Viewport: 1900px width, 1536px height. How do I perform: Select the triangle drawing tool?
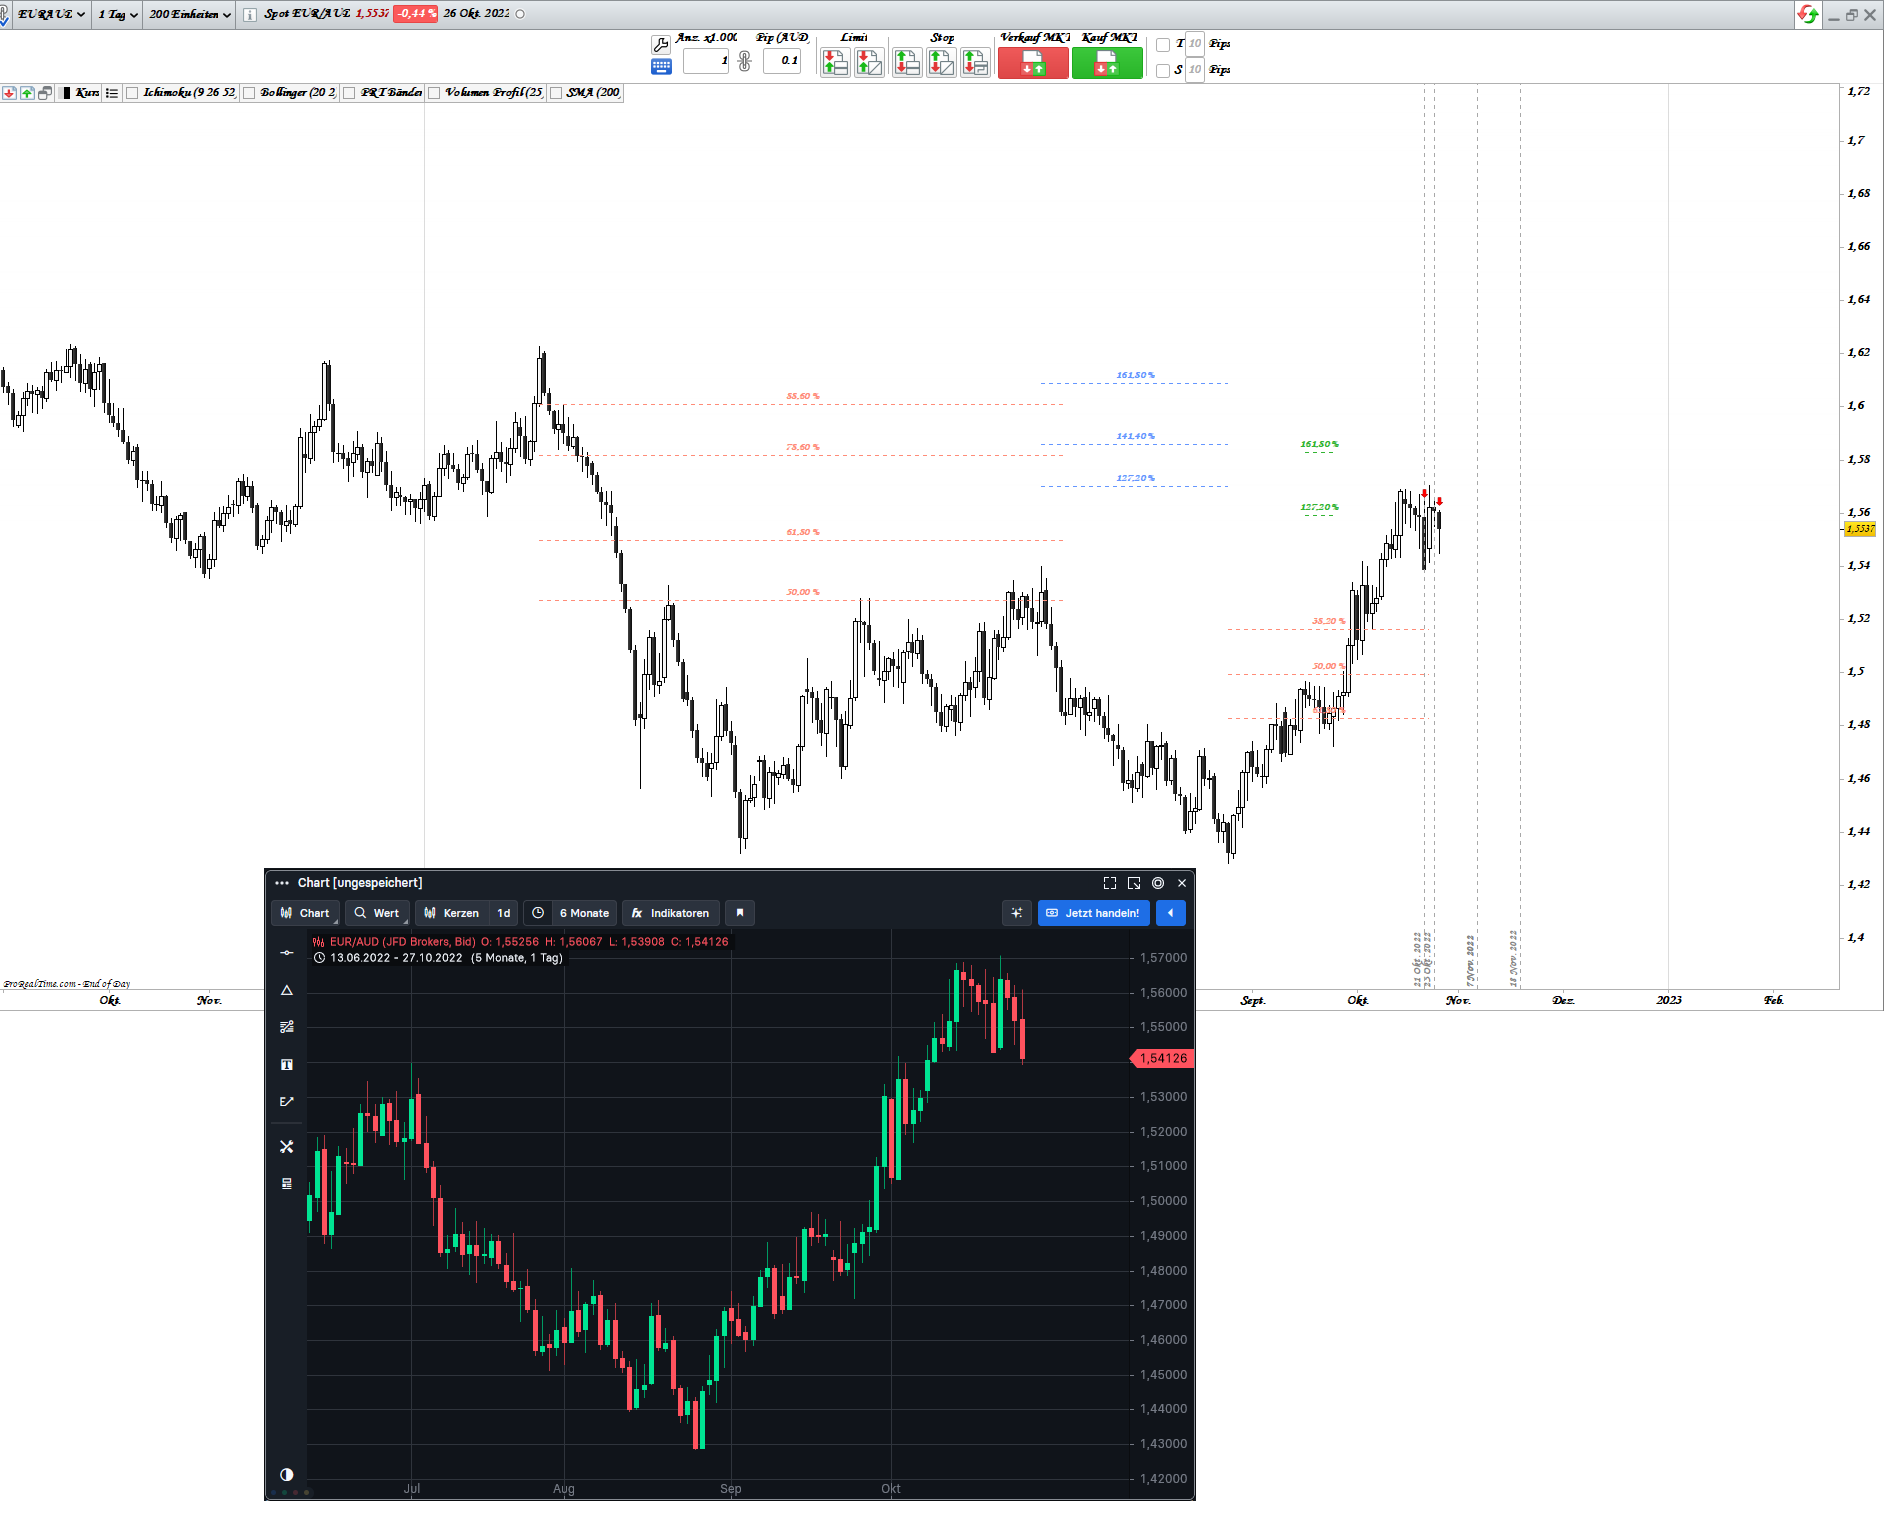coord(287,990)
